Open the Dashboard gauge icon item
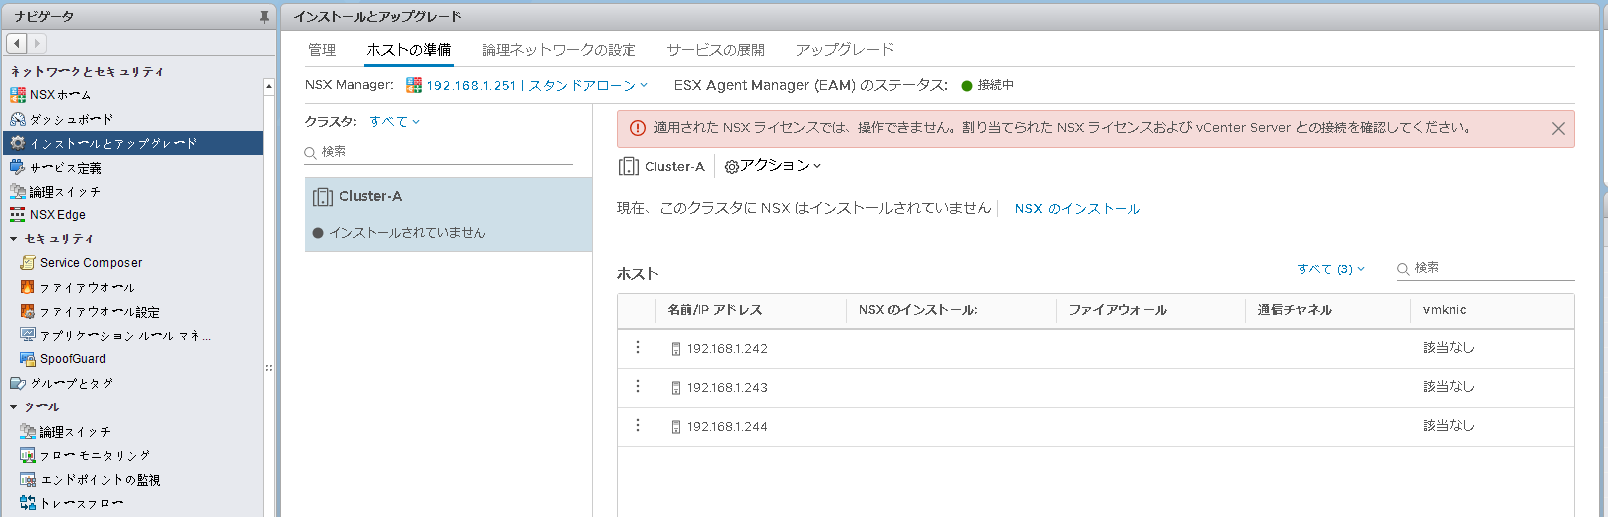This screenshot has height=517, width=1608. point(18,119)
